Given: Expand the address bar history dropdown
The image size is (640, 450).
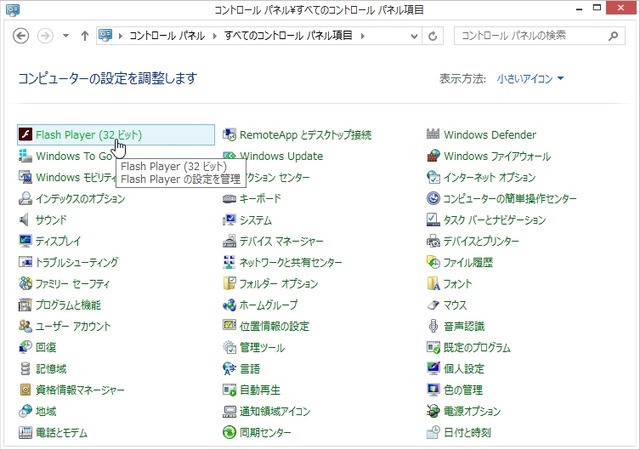Looking at the screenshot, I should 414,36.
